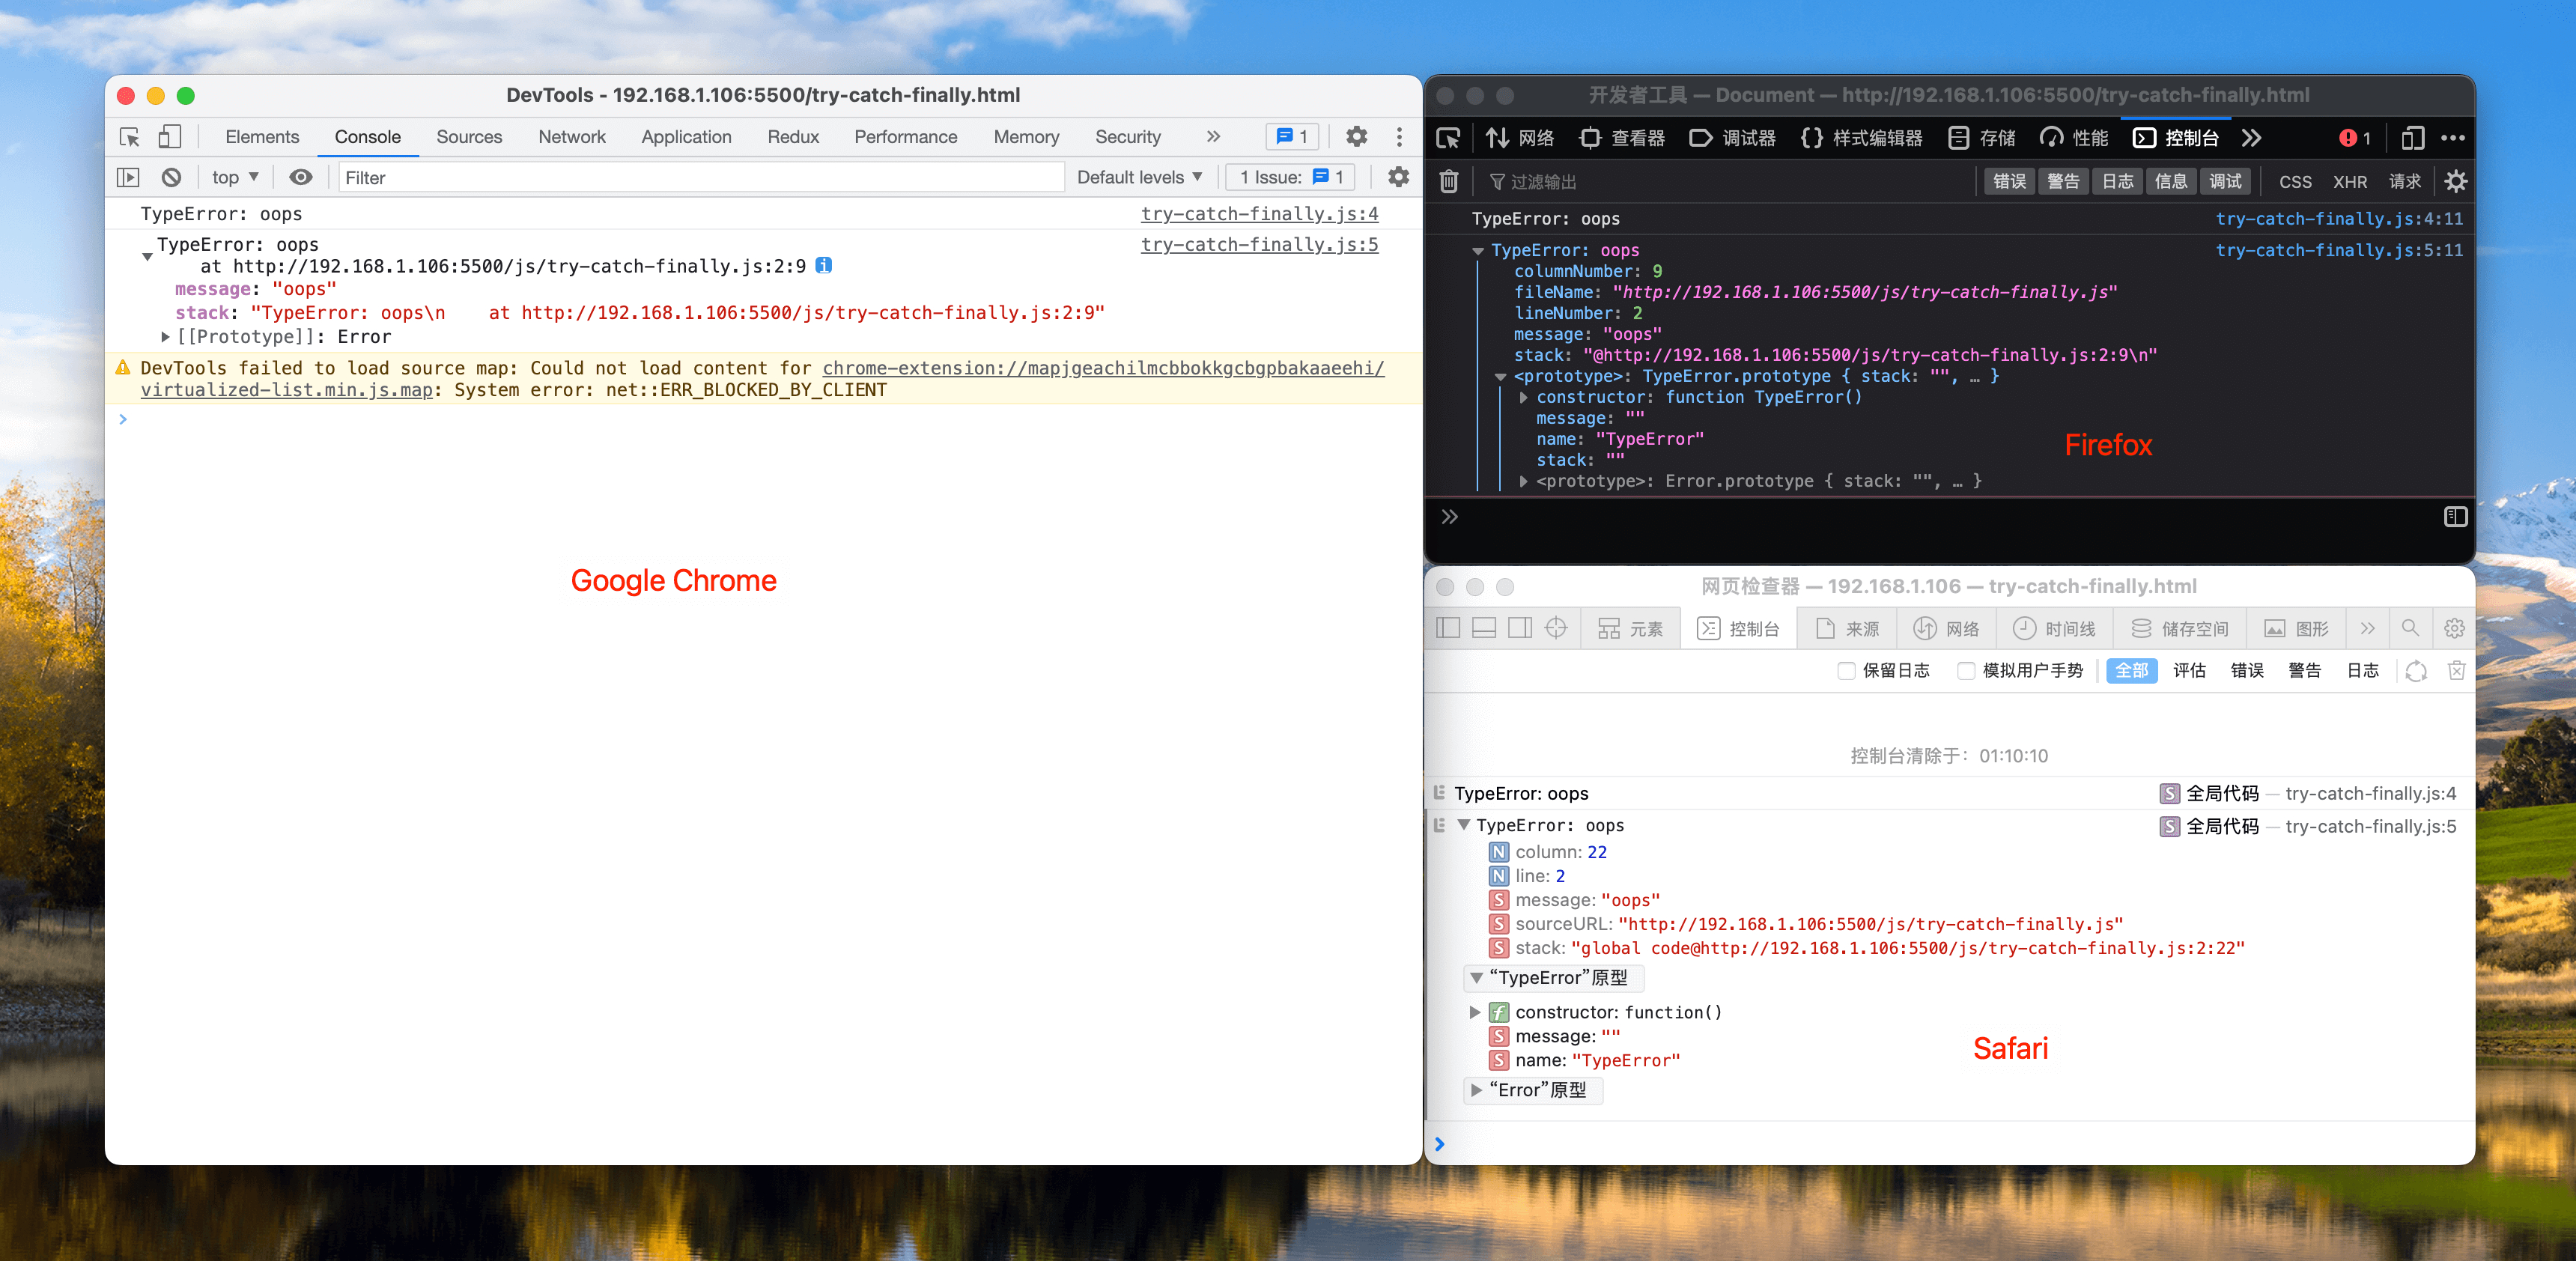2576x1261 pixels.
Task: Click Chrome inspect element picker icon
Action: pos(130,137)
